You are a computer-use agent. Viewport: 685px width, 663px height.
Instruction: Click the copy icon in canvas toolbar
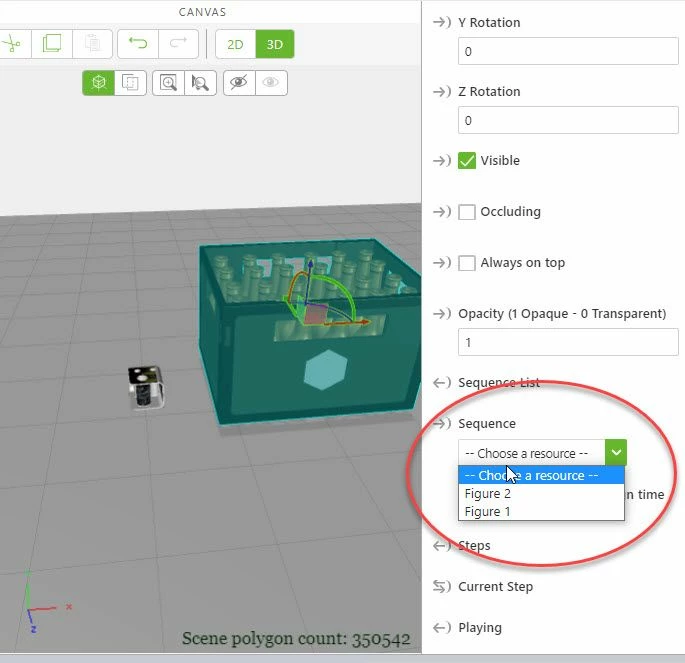(52, 44)
